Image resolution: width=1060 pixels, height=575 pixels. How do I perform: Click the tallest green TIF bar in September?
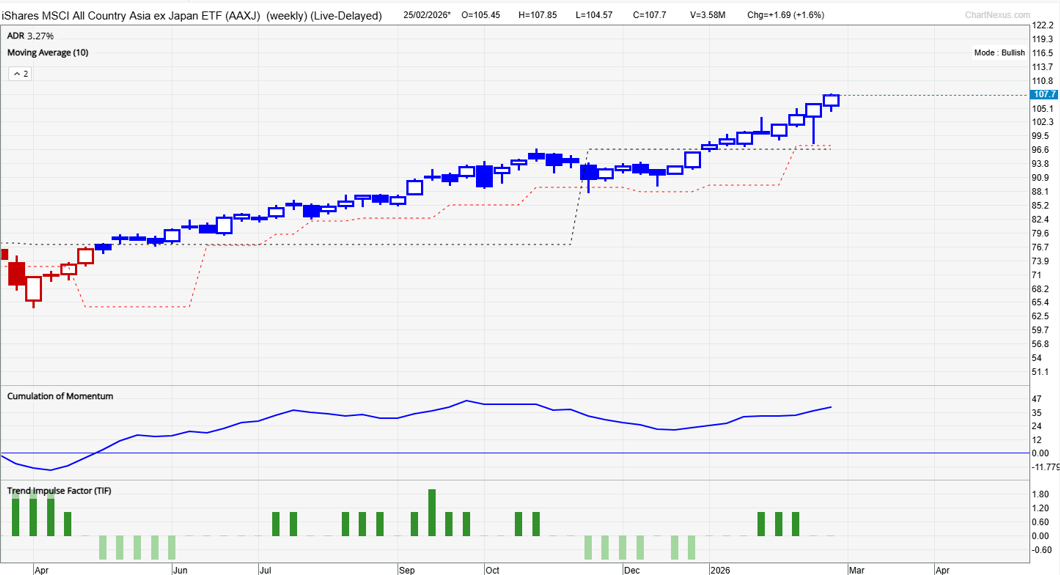tap(432, 513)
